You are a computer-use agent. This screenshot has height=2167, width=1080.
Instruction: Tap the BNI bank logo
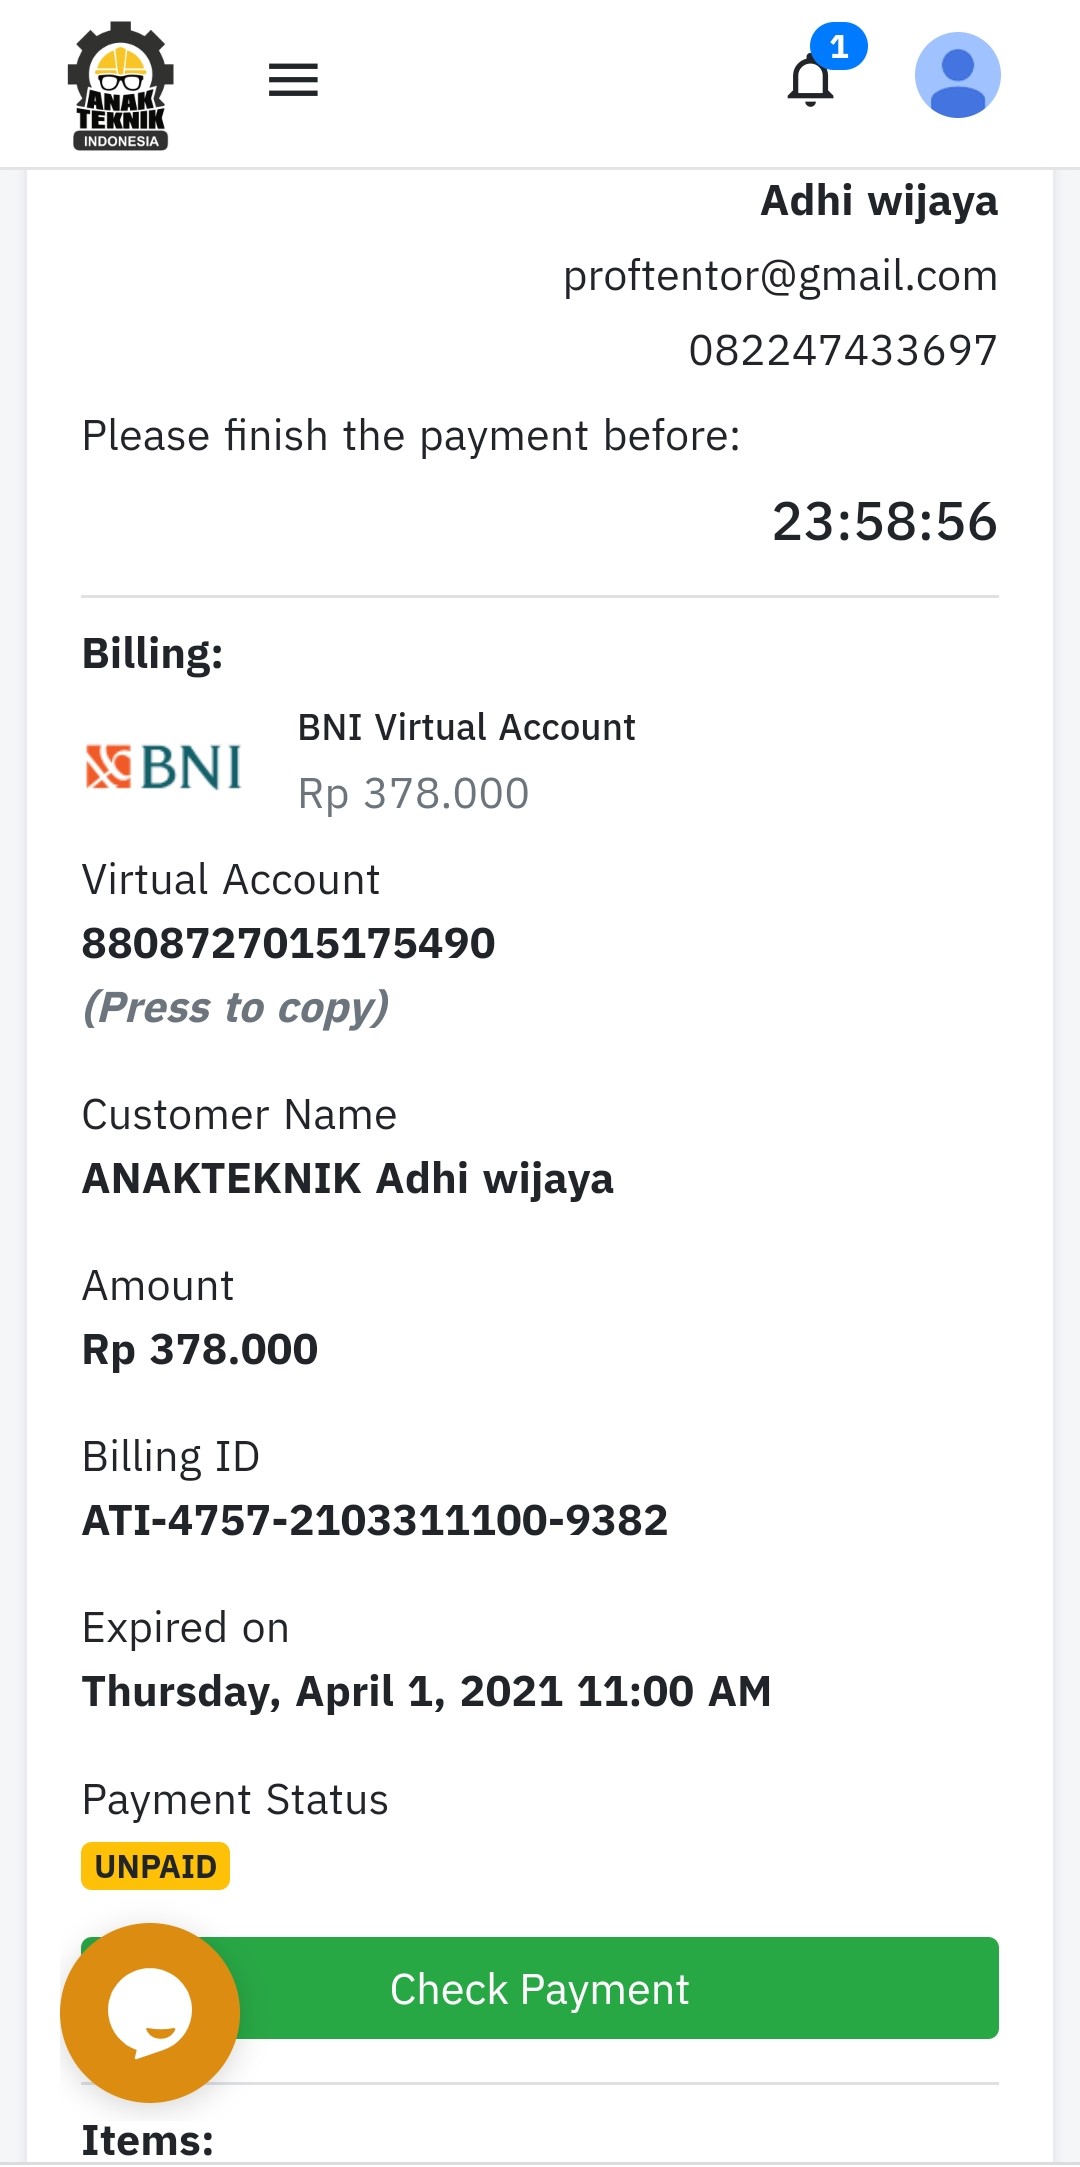(164, 767)
